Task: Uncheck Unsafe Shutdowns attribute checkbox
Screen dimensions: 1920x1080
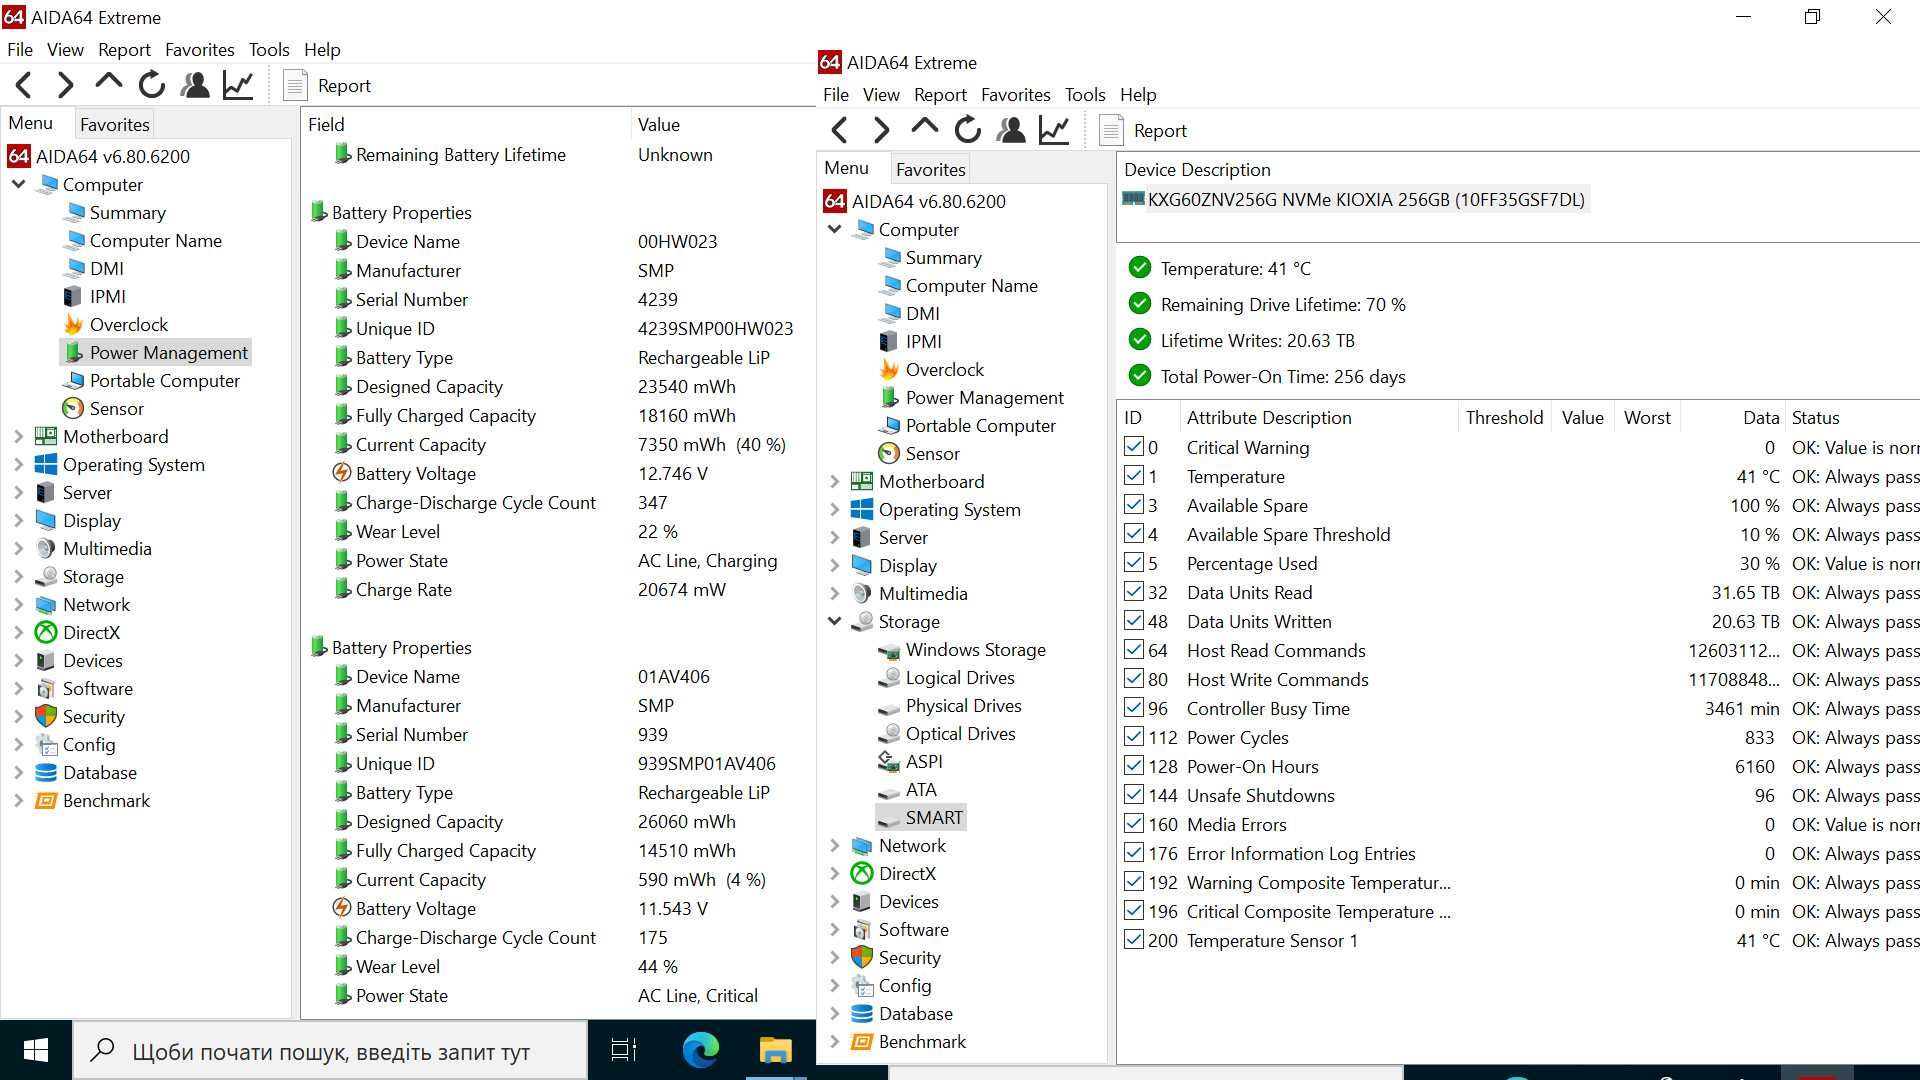Action: (1134, 795)
